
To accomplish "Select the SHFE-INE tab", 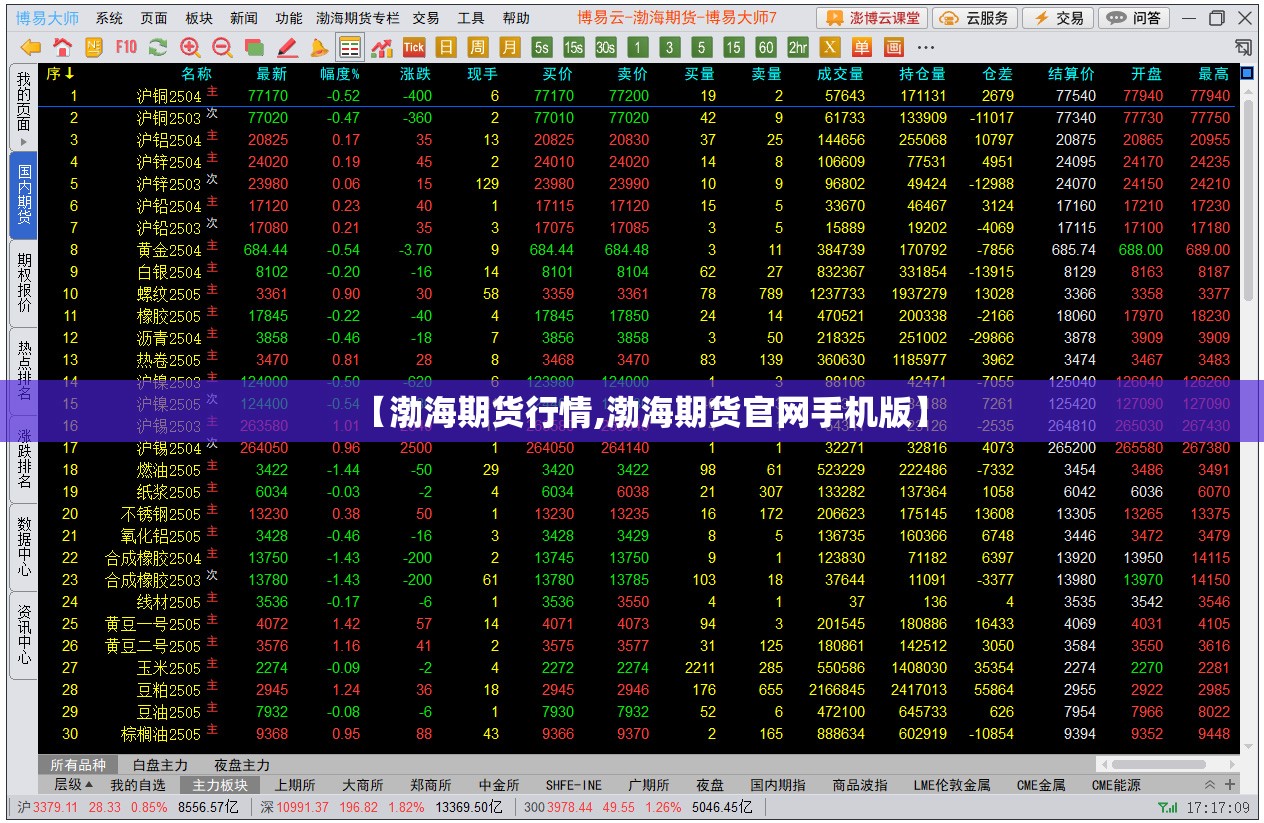I will tap(574, 785).
